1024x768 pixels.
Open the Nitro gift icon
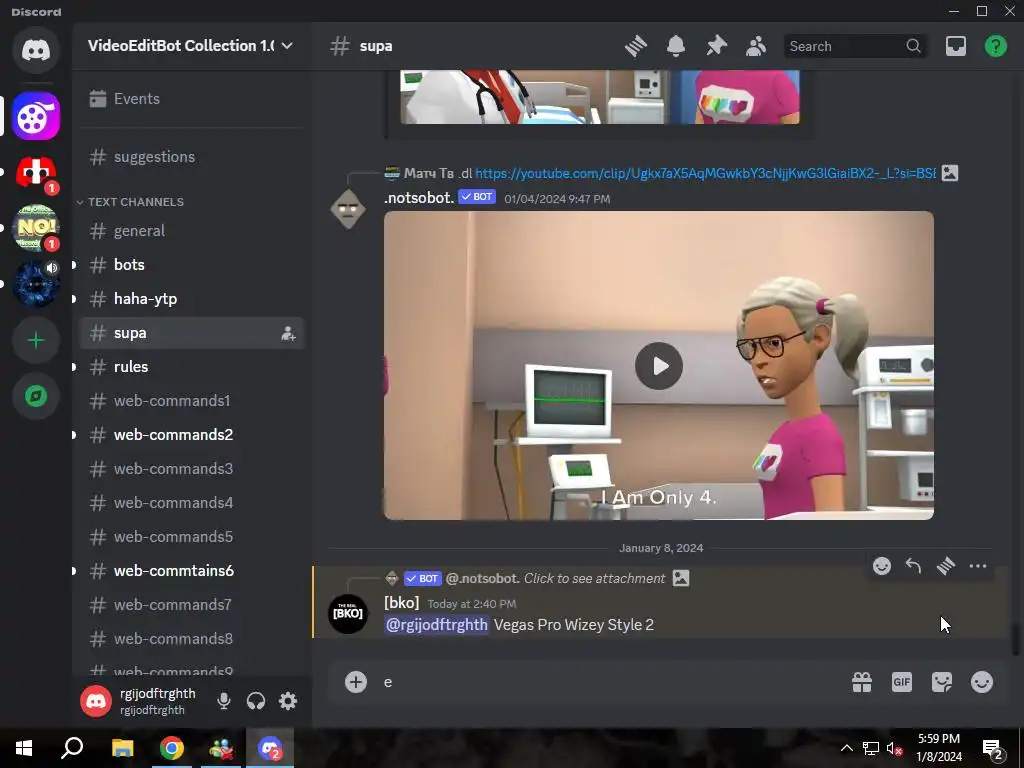point(862,682)
